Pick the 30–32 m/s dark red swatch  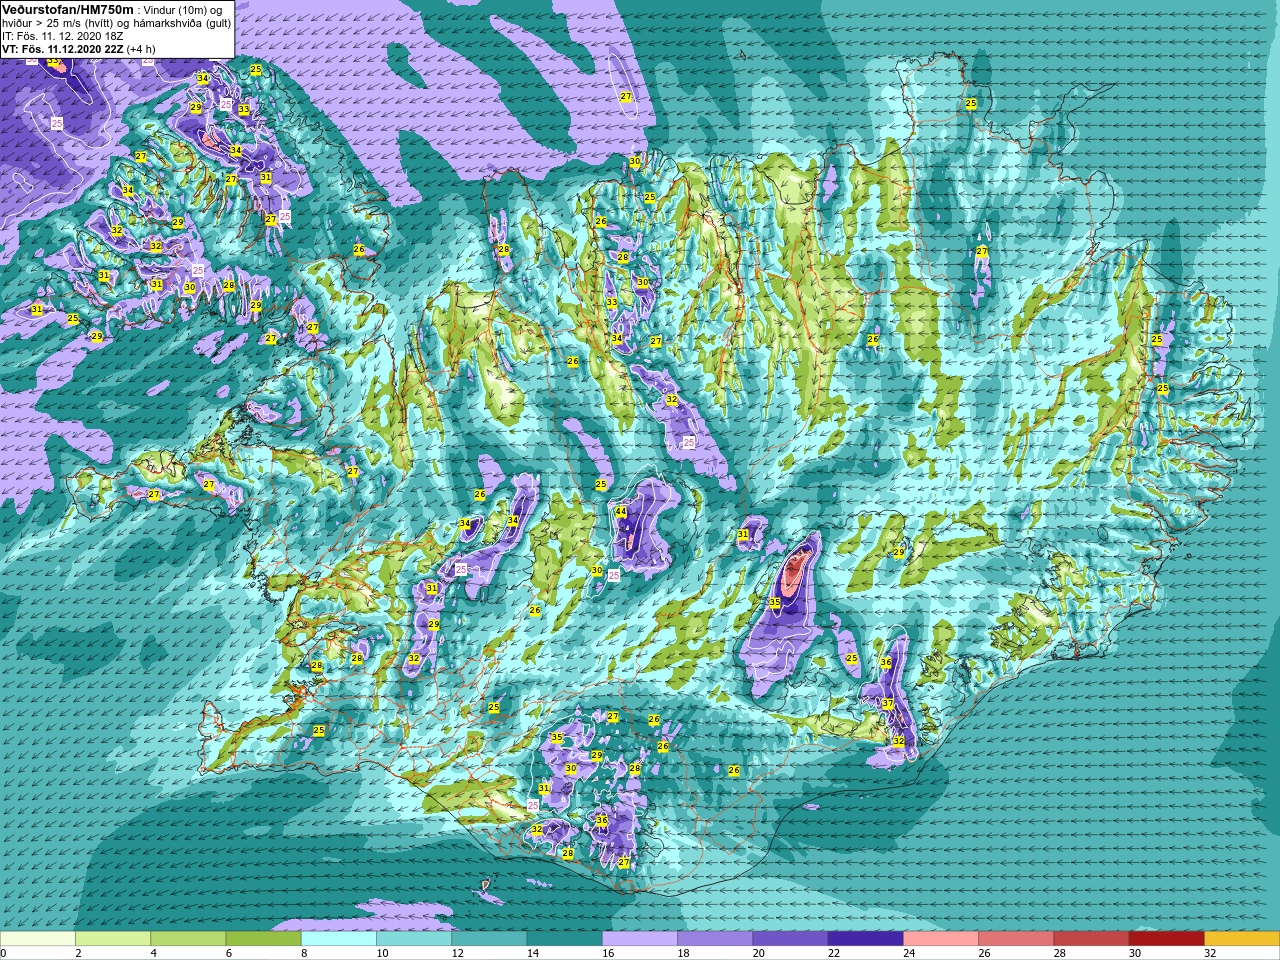click(x=1166, y=939)
